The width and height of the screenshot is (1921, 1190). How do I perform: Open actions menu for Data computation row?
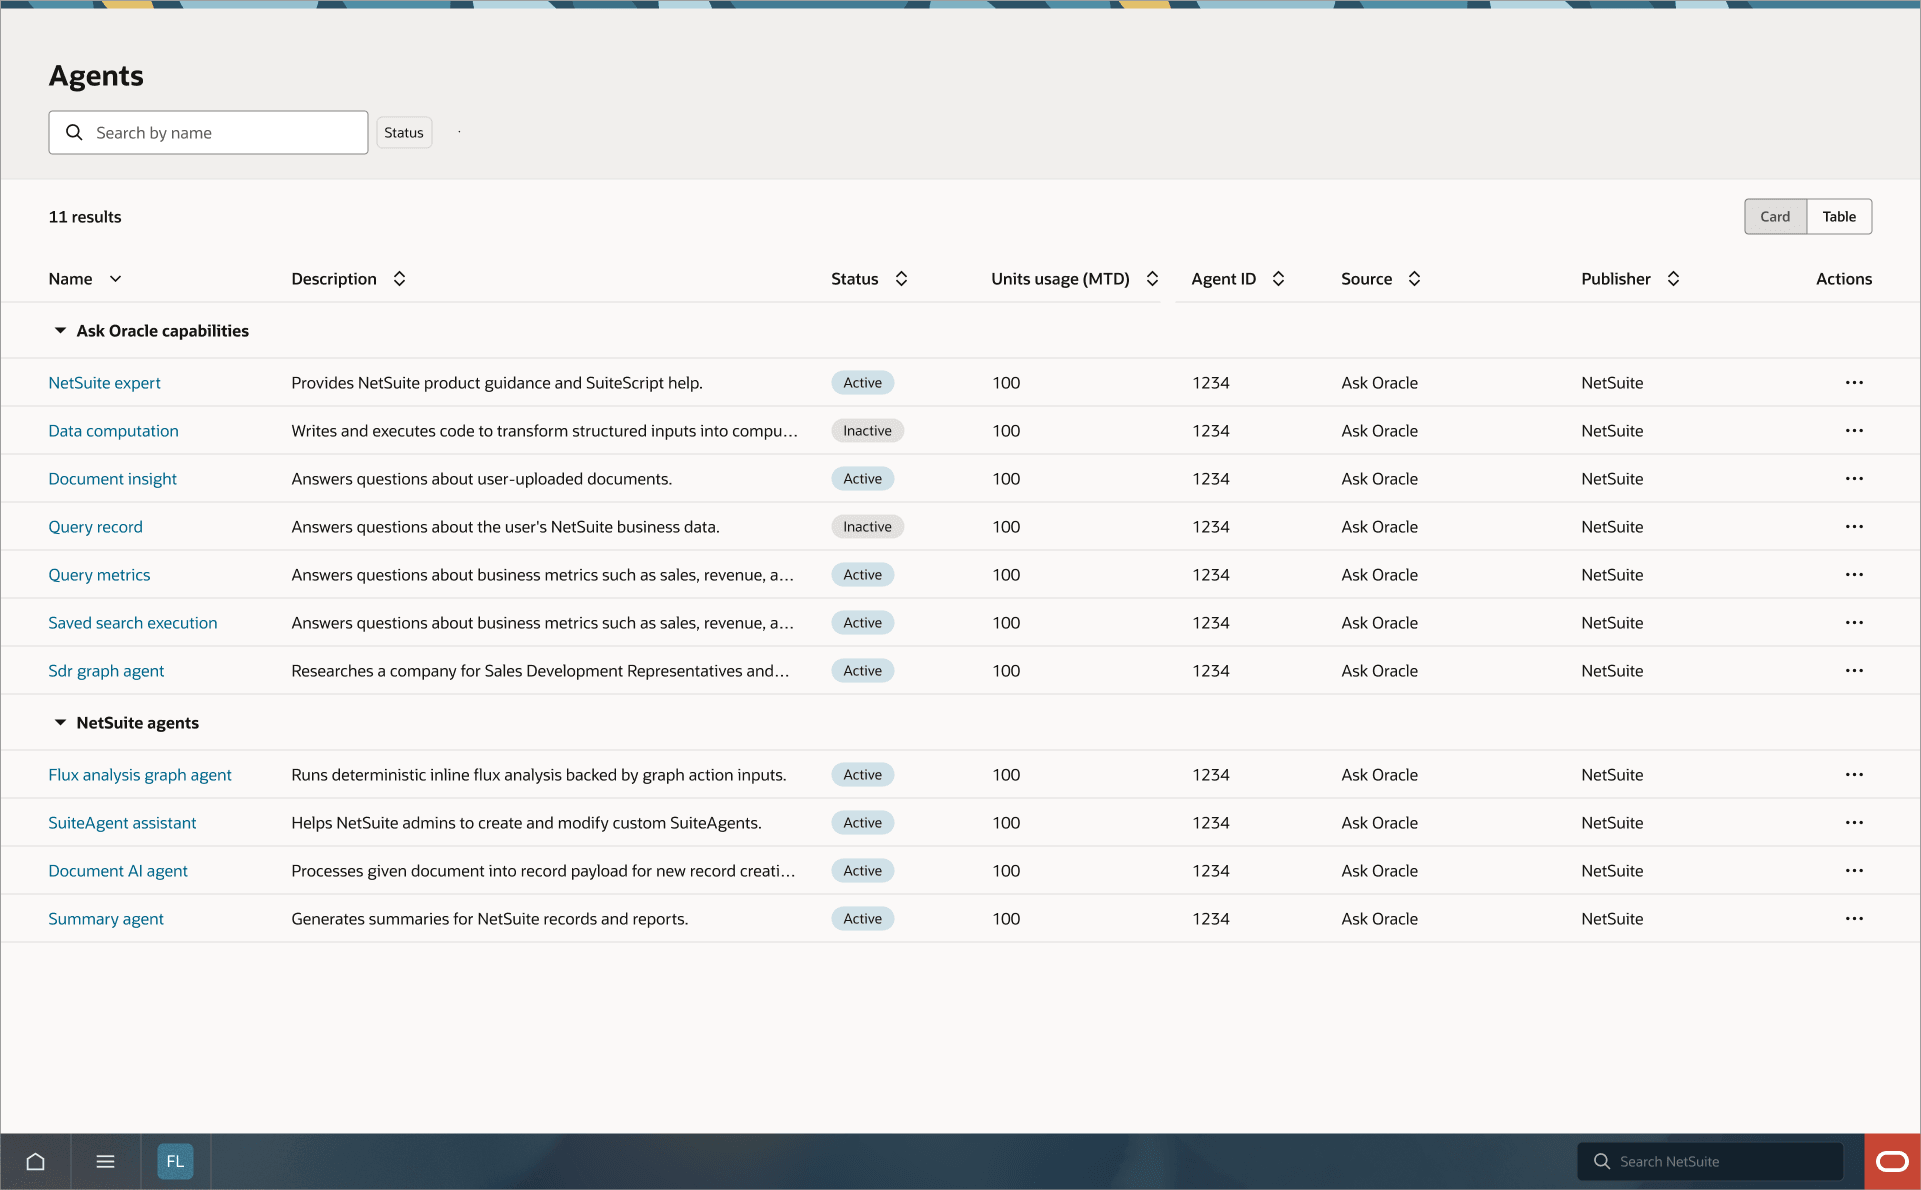(x=1854, y=430)
